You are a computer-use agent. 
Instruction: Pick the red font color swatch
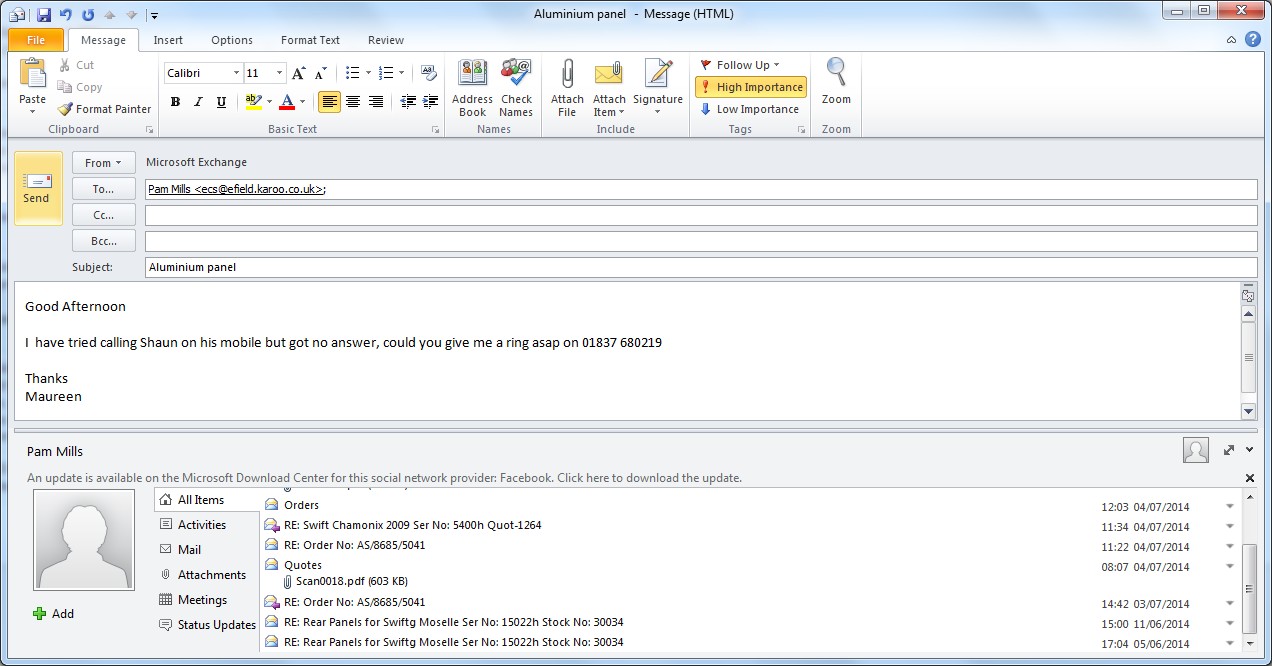[287, 102]
